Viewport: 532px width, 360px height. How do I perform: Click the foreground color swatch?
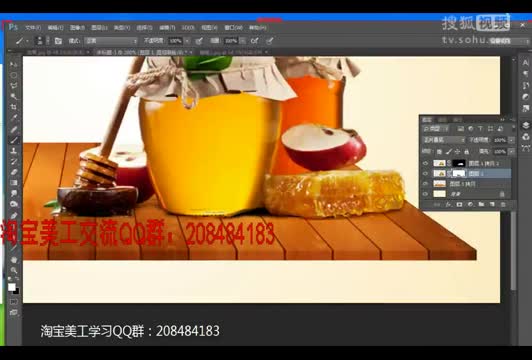click(x=12, y=287)
